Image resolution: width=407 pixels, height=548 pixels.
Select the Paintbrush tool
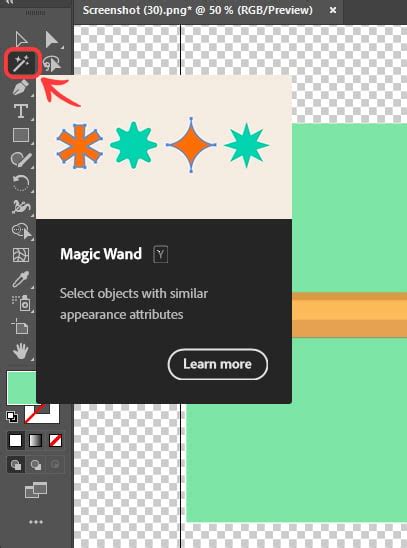tap(21, 159)
